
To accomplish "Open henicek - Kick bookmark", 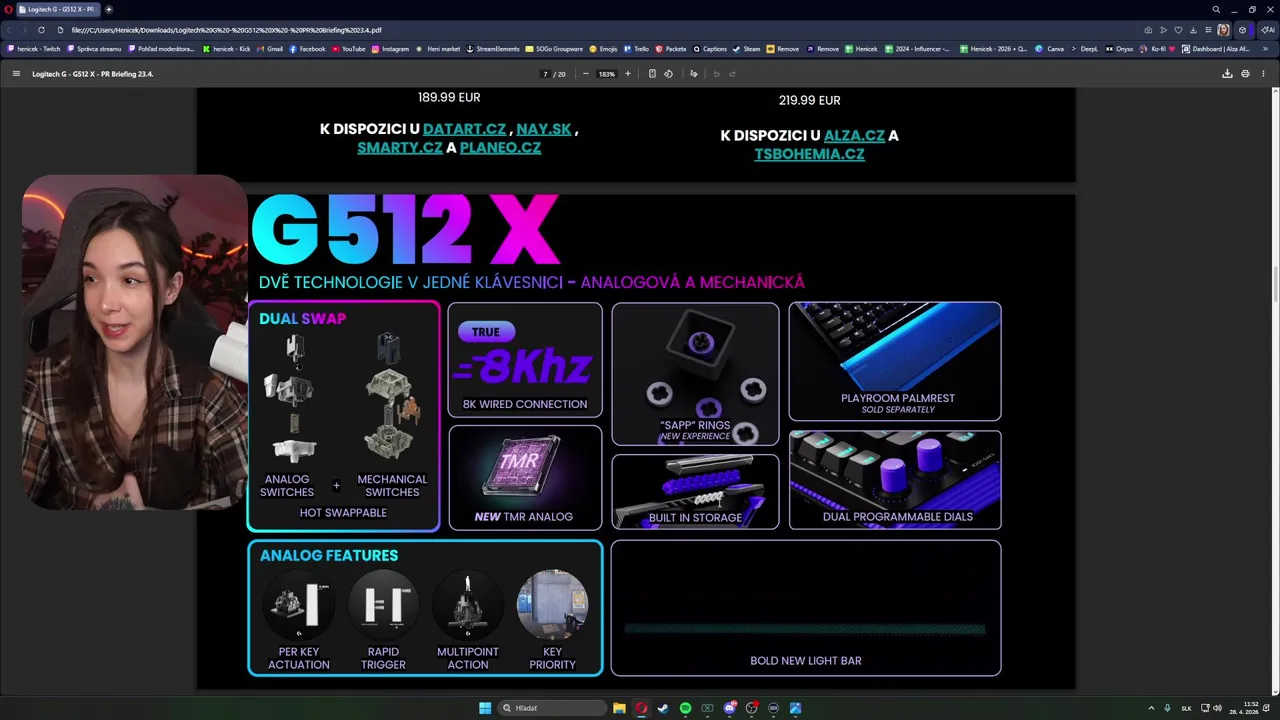I will coord(226,49).
